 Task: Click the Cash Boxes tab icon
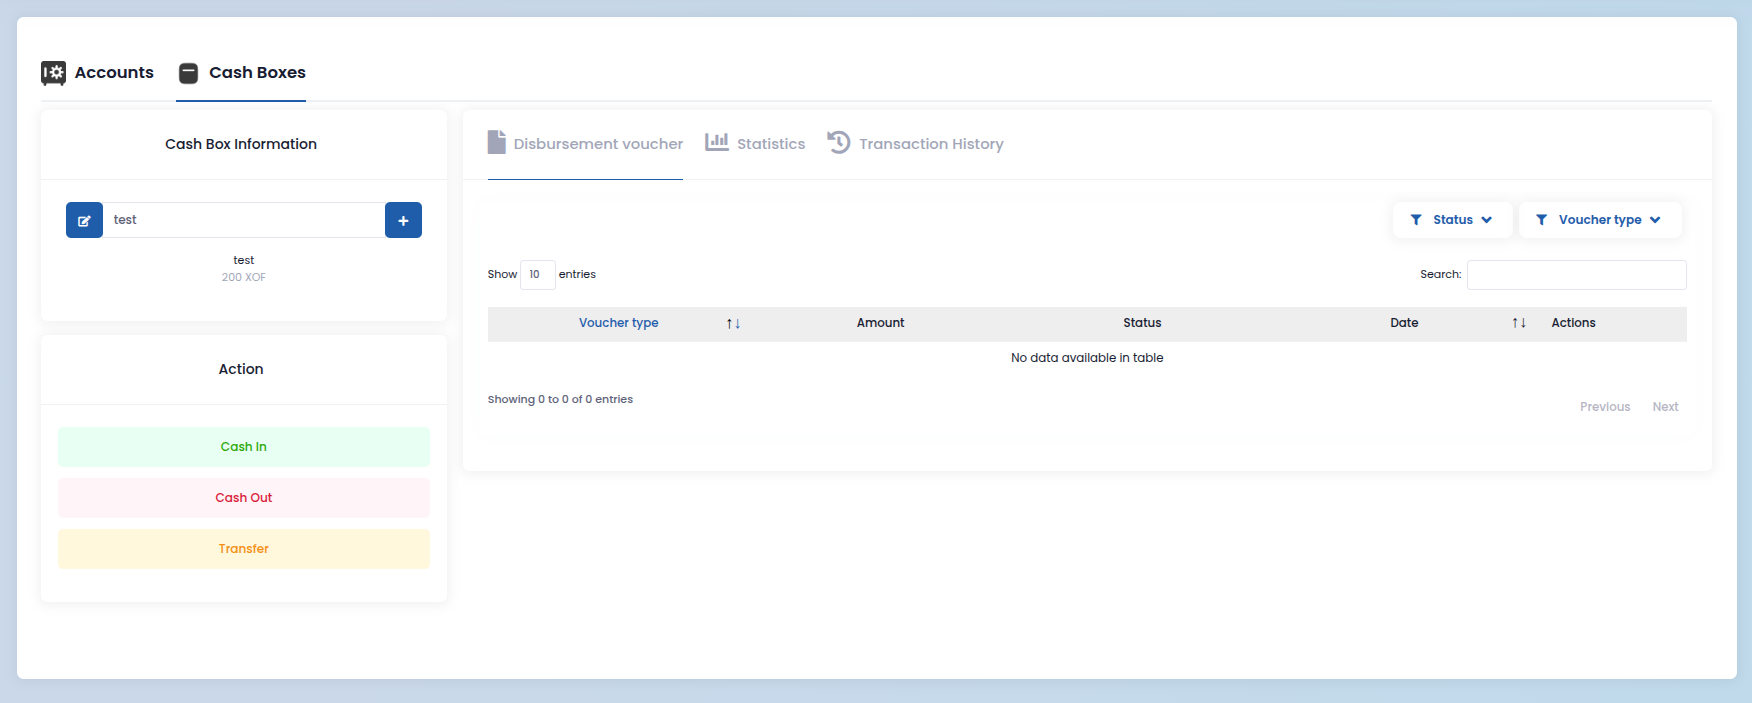tap(188, 73)
